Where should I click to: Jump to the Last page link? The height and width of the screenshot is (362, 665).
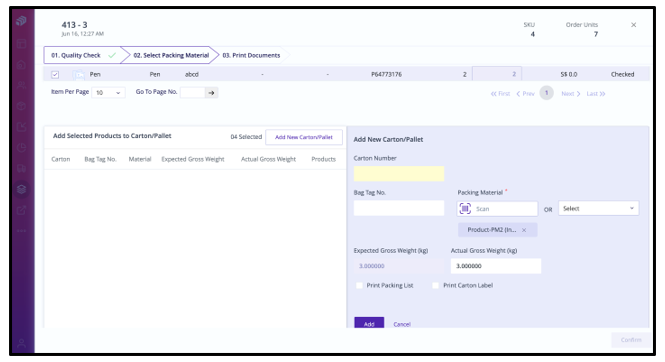[596, 94]
